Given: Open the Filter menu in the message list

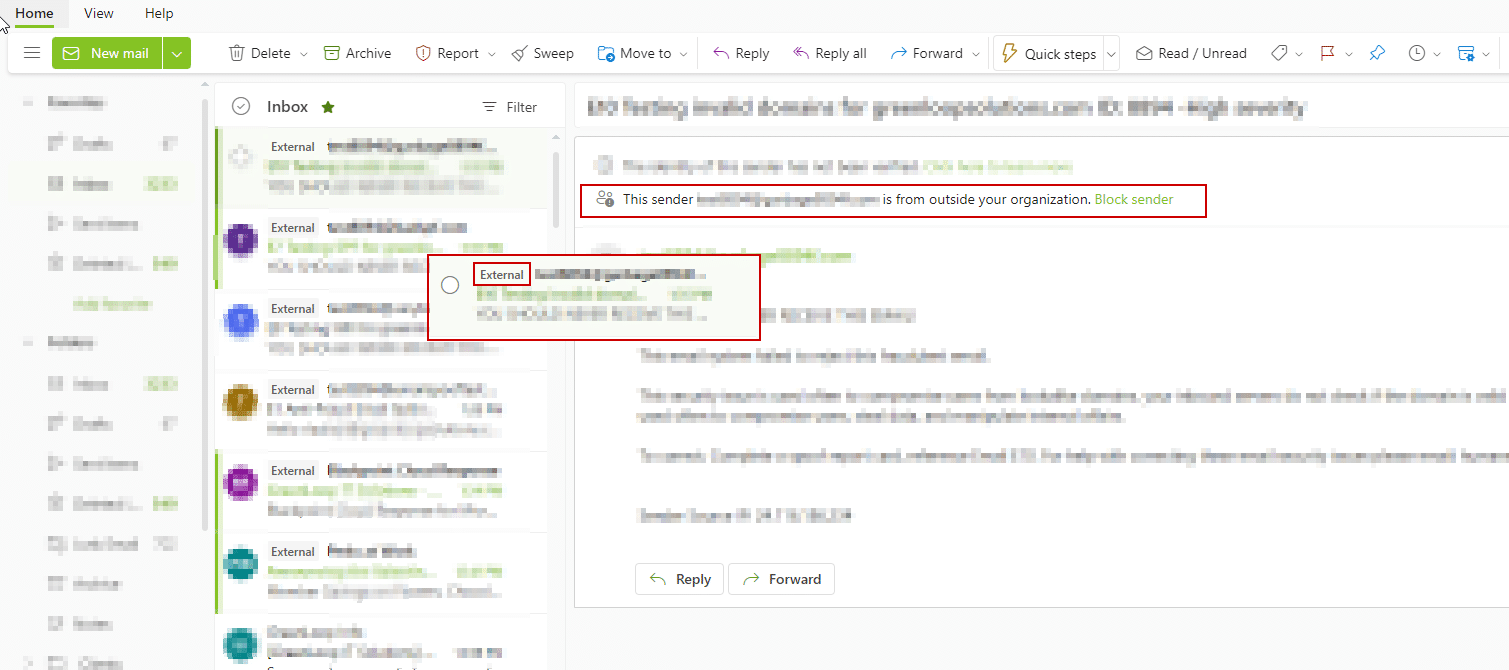Looking at the screenshot, I should 509,107.
